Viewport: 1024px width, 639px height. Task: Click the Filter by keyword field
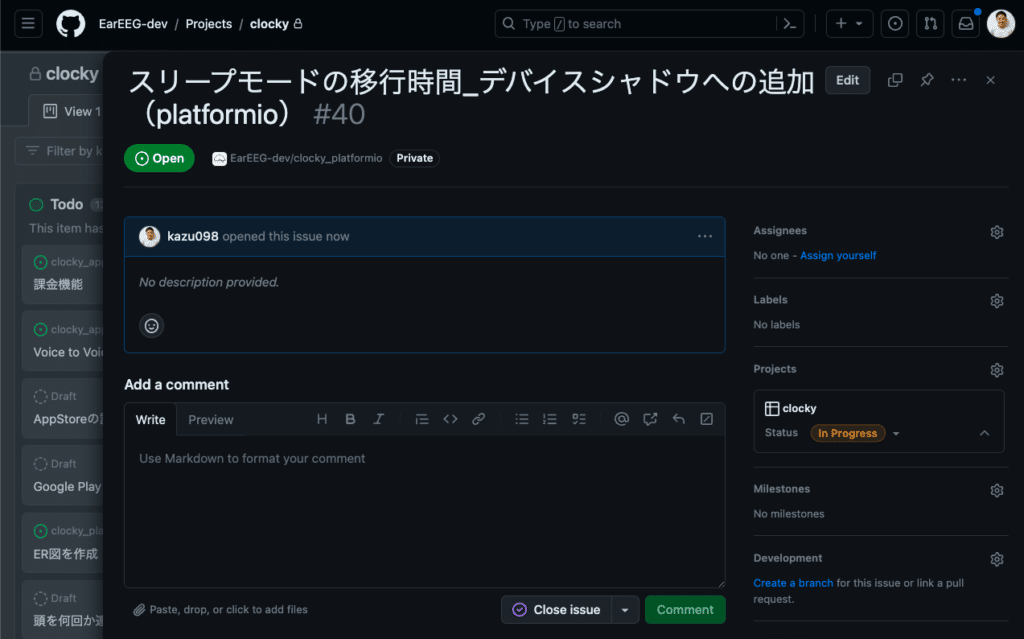[x=60, y=151]
